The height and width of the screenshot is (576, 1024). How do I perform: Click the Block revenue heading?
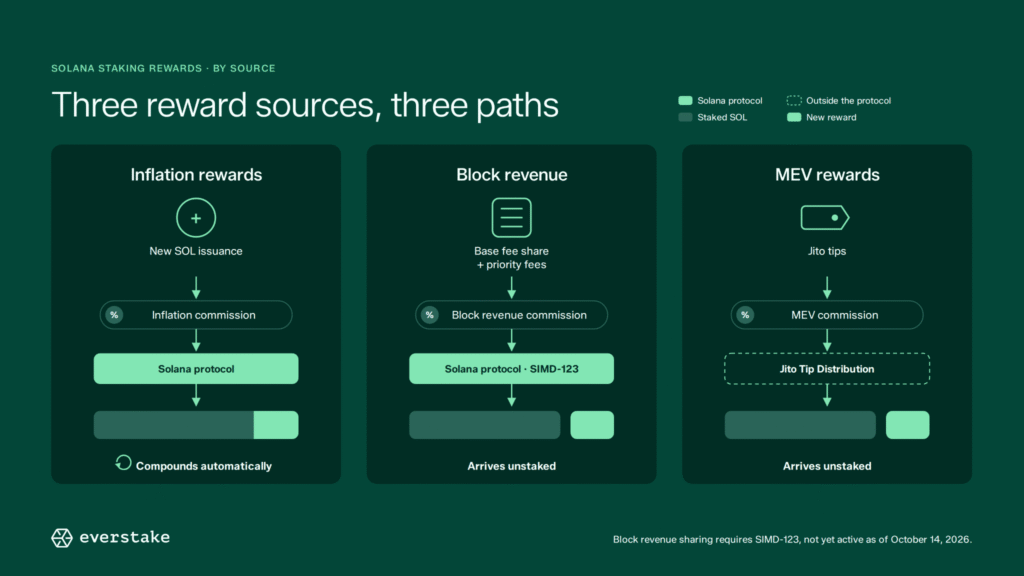pos(511,175)
